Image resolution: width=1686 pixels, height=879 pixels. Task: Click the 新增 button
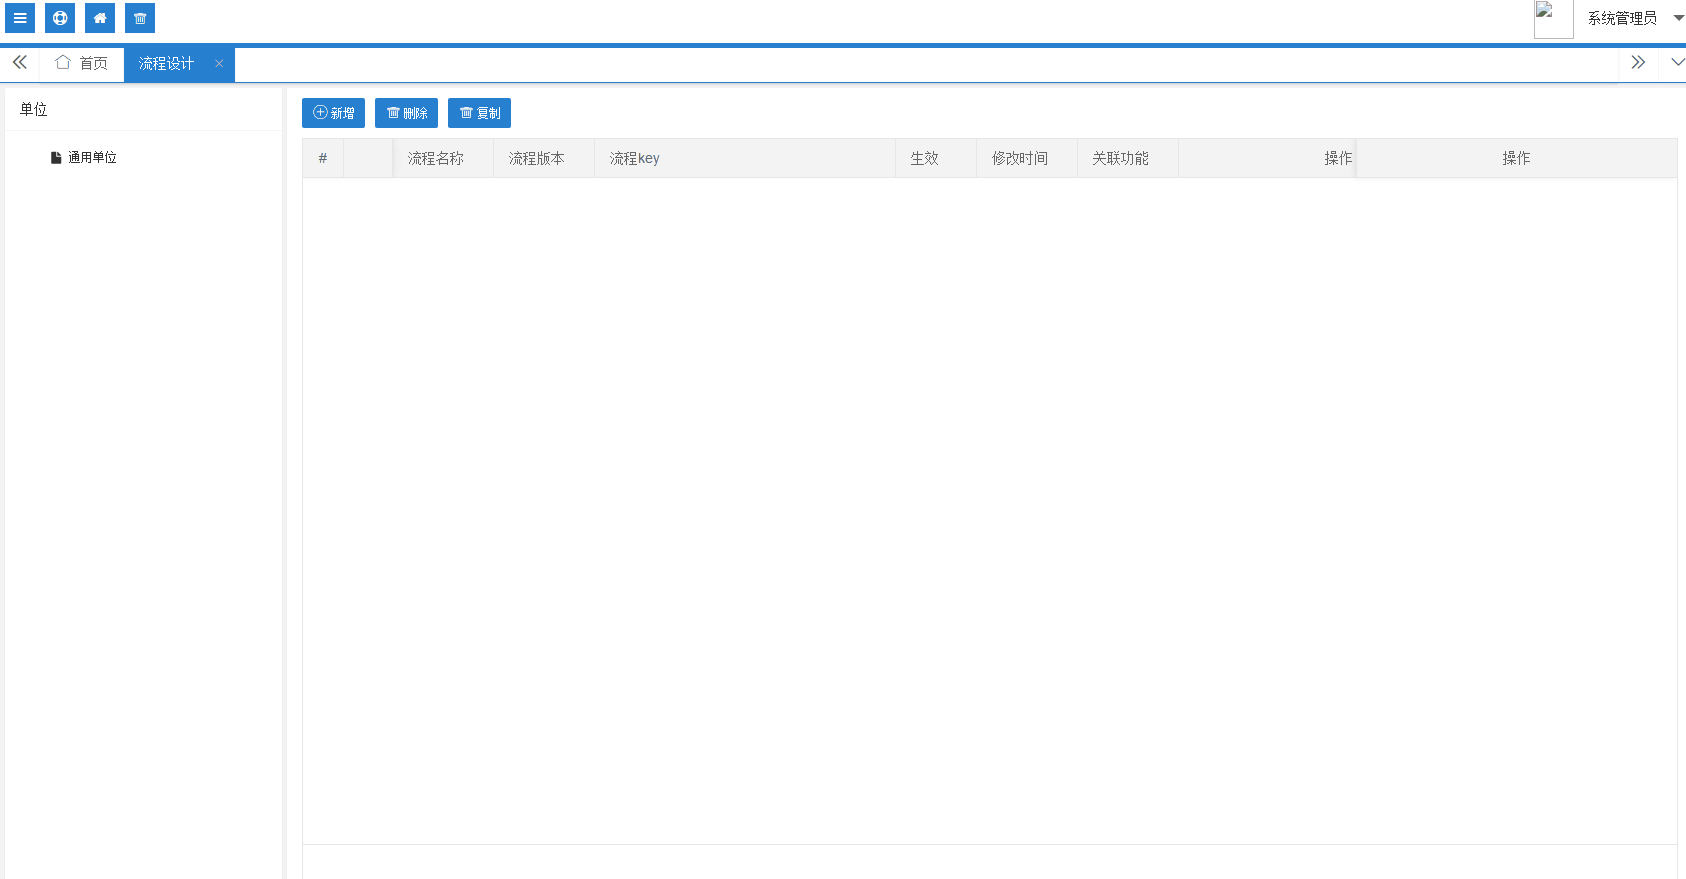tap(333, 113)
